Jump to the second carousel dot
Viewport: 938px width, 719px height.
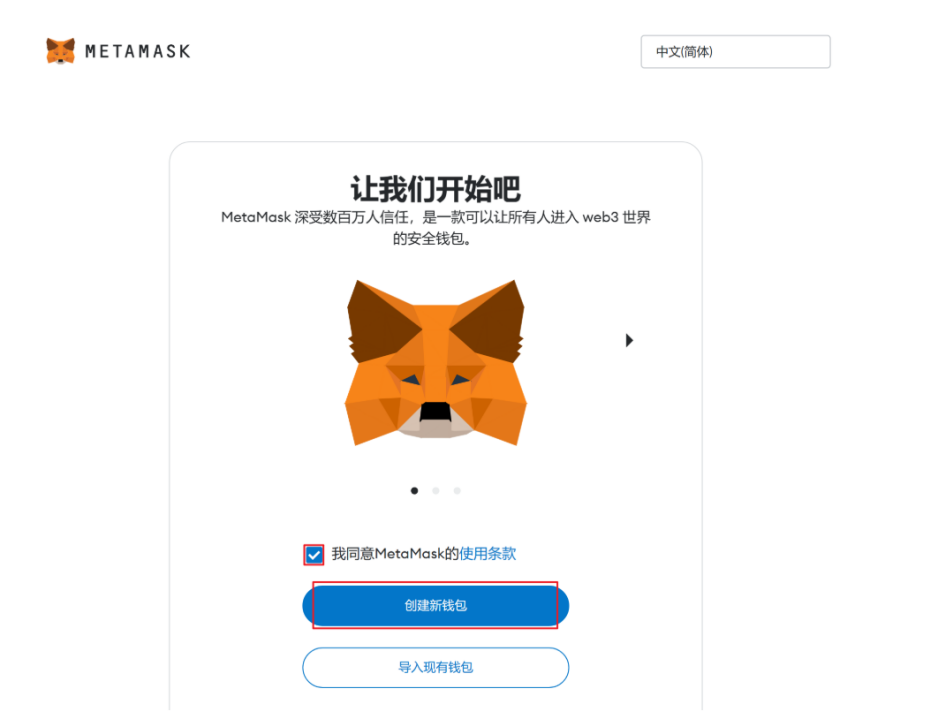436,490
